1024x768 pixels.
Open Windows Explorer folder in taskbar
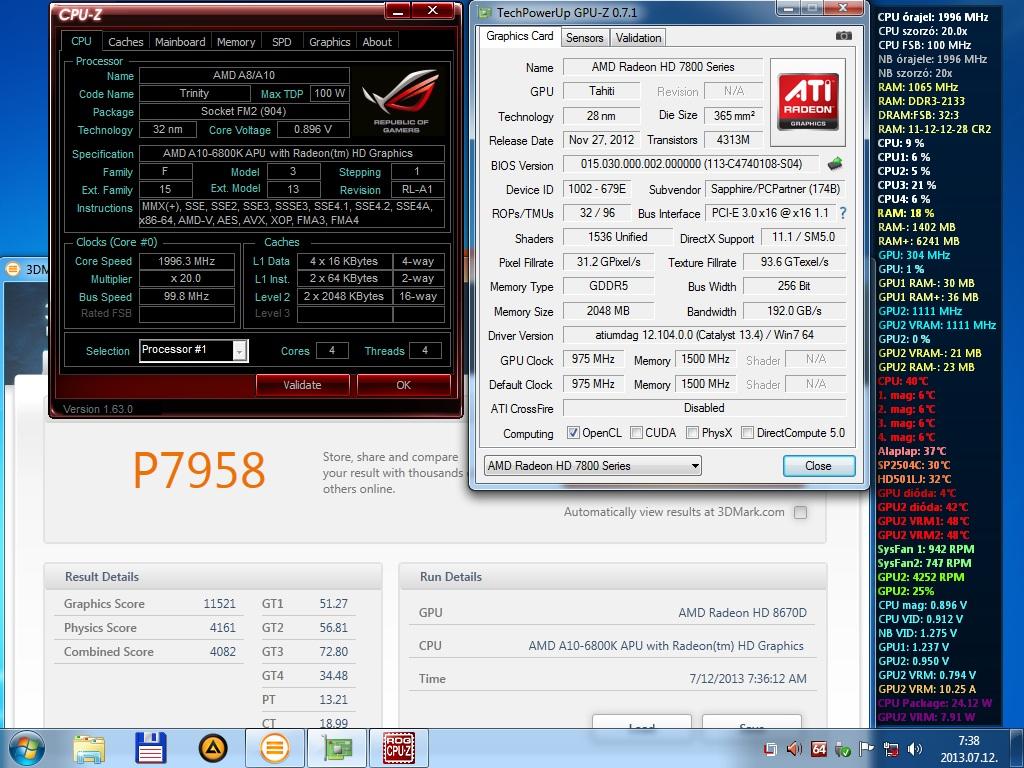[x=89, y=748]
